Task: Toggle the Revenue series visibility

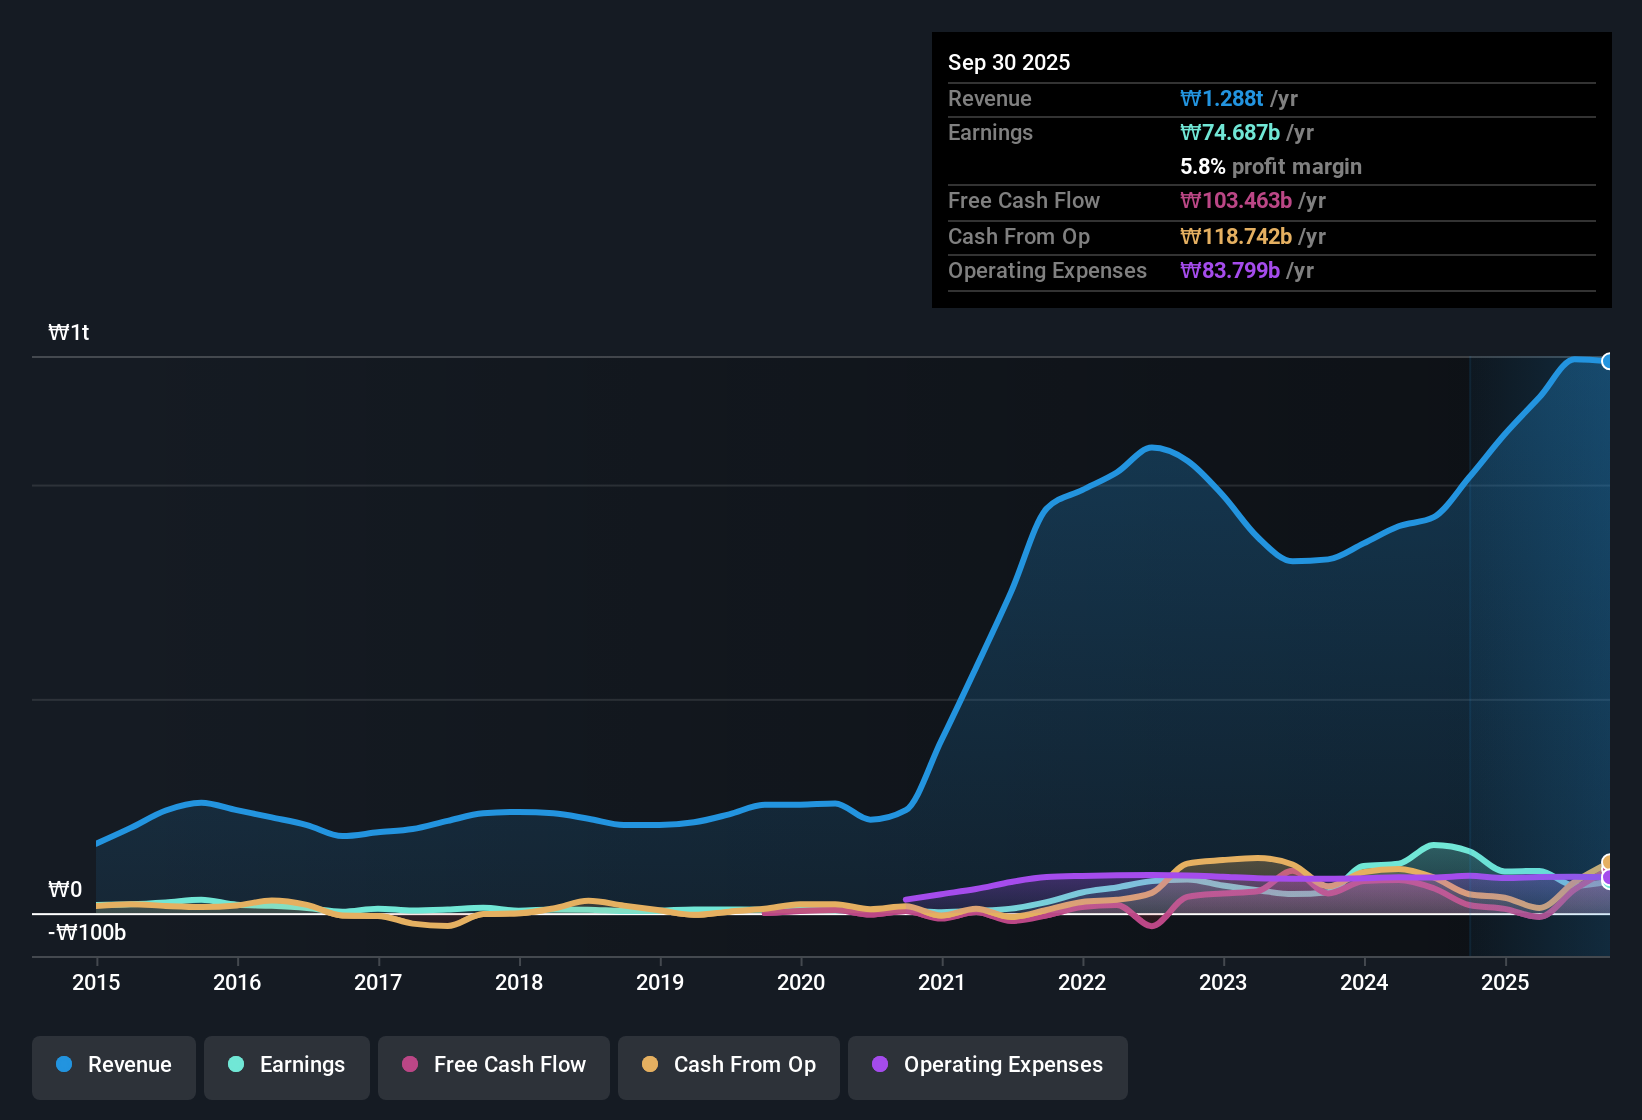Action: click(113, 1065)
